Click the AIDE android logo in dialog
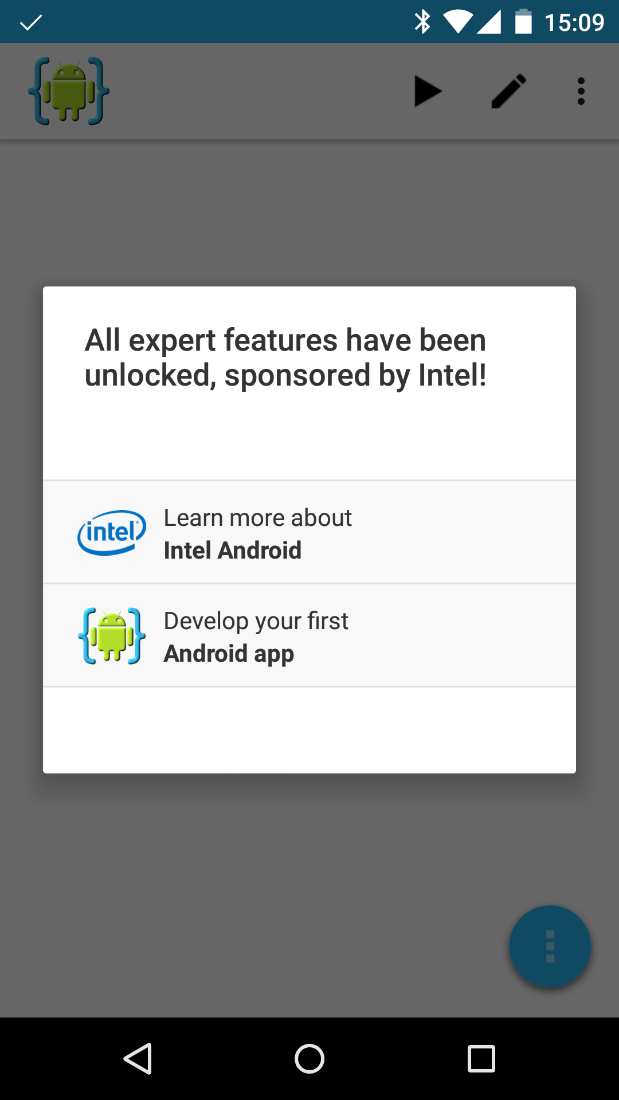The image size is (619, 1100). tap(112, 636)
